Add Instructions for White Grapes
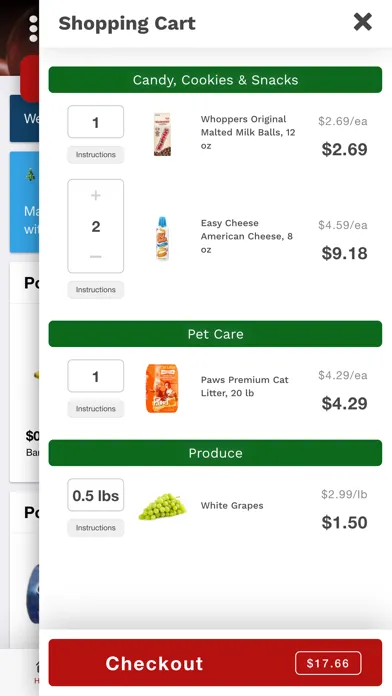Image resolution: width=392 pixels, height=696 pixels. 95,528
